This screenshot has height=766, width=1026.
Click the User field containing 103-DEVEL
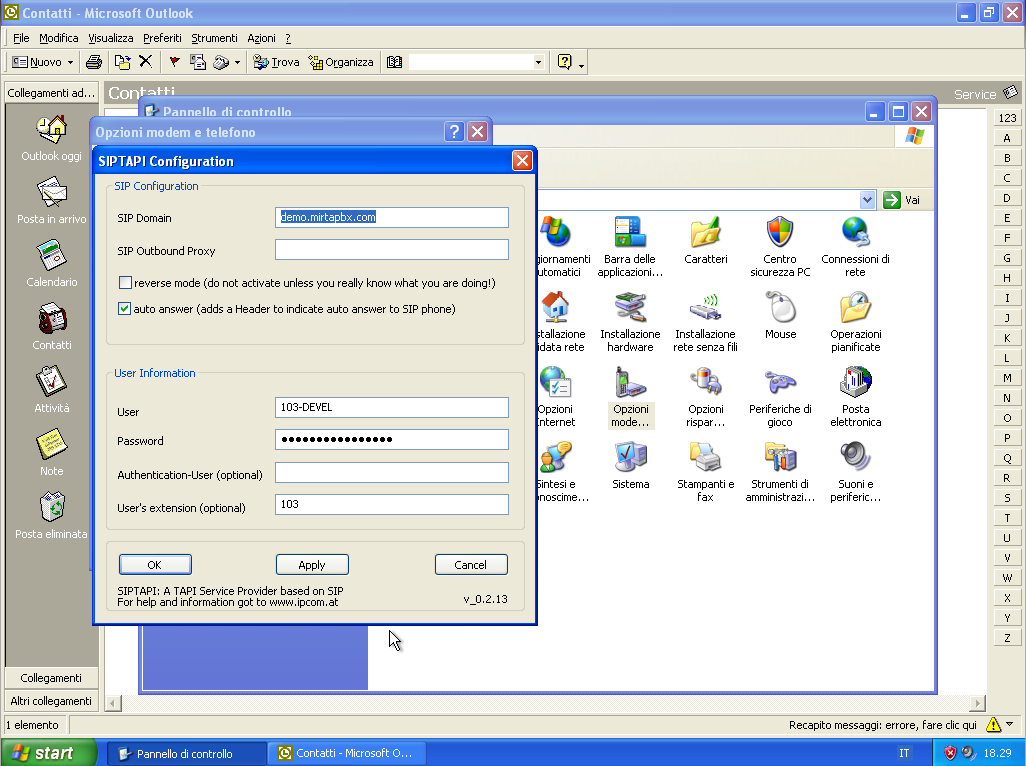(x=392, y=408)
